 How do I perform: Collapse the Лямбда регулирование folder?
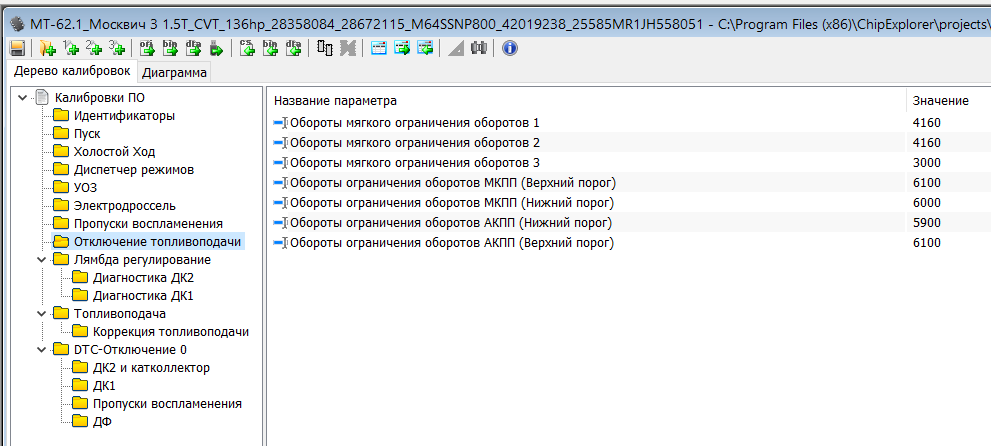coord(41,260)
